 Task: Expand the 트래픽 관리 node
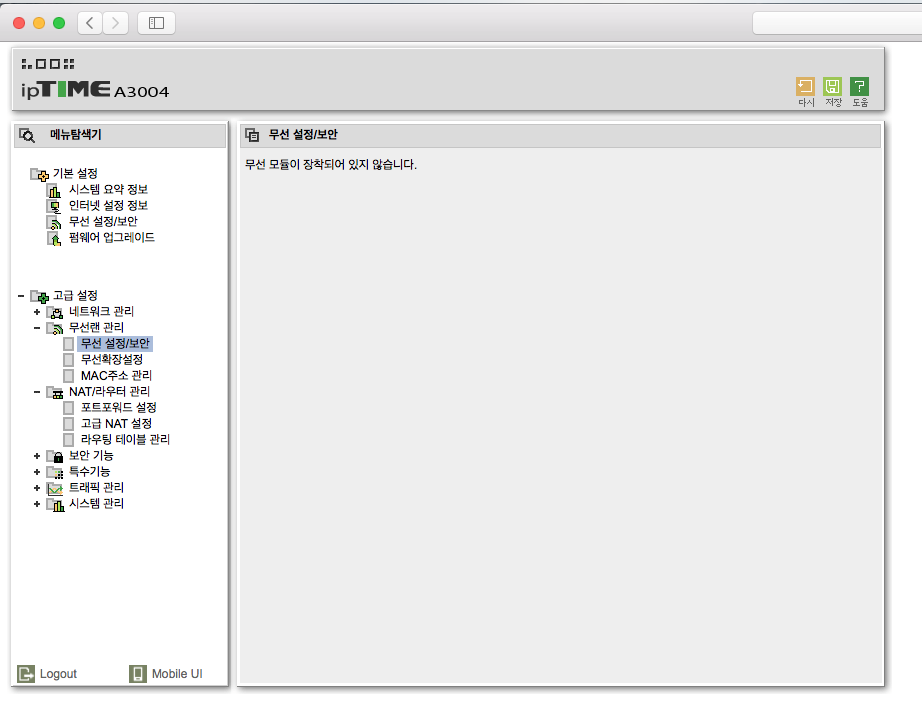[x=37, y=488]
